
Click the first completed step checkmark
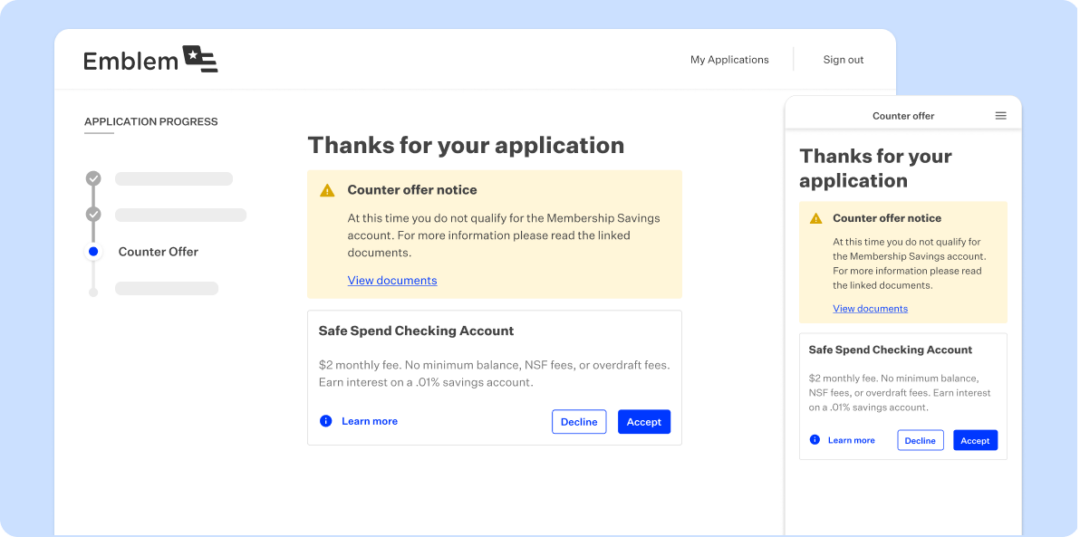(x=93, y=179)
